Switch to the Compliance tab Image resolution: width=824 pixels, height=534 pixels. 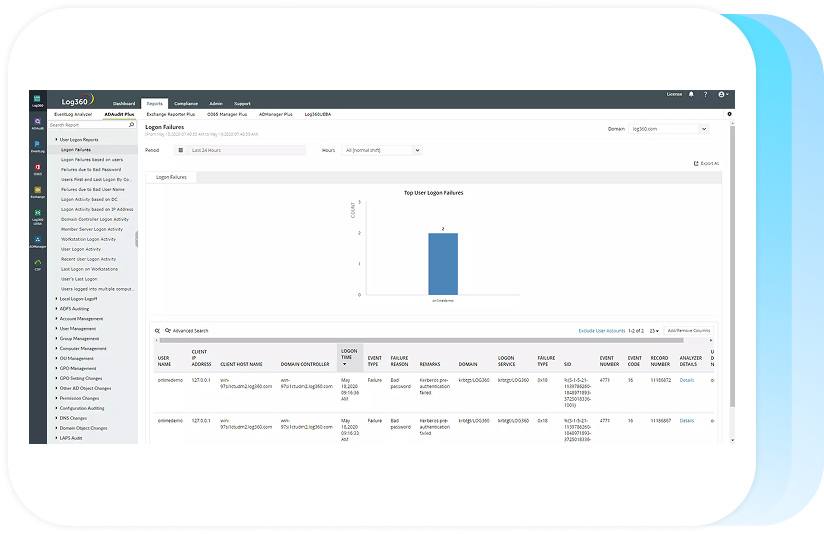(x=185, y=103)
